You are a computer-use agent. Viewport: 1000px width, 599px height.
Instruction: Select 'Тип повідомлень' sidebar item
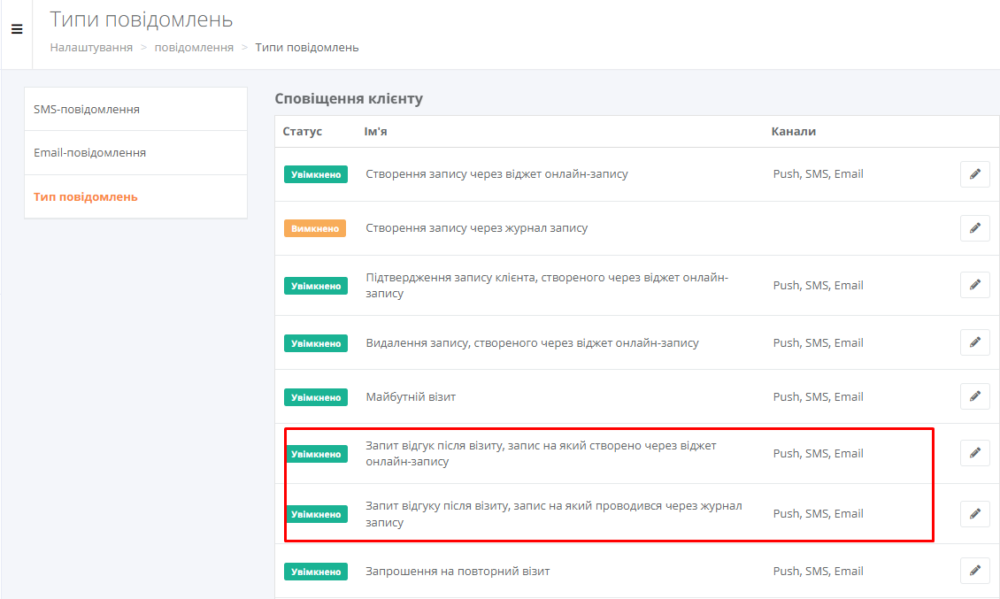click(86, 197)
